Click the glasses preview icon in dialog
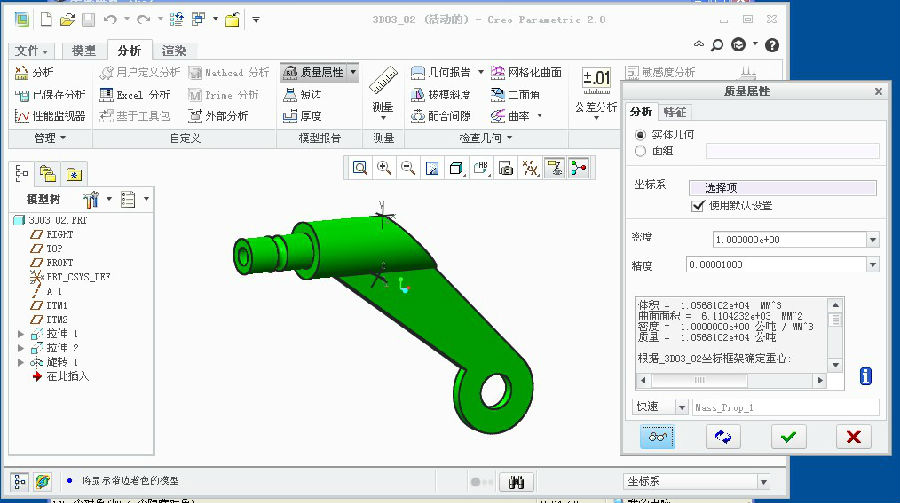The image size is (900, 503). pyautogui.click(x=656, y=436)
